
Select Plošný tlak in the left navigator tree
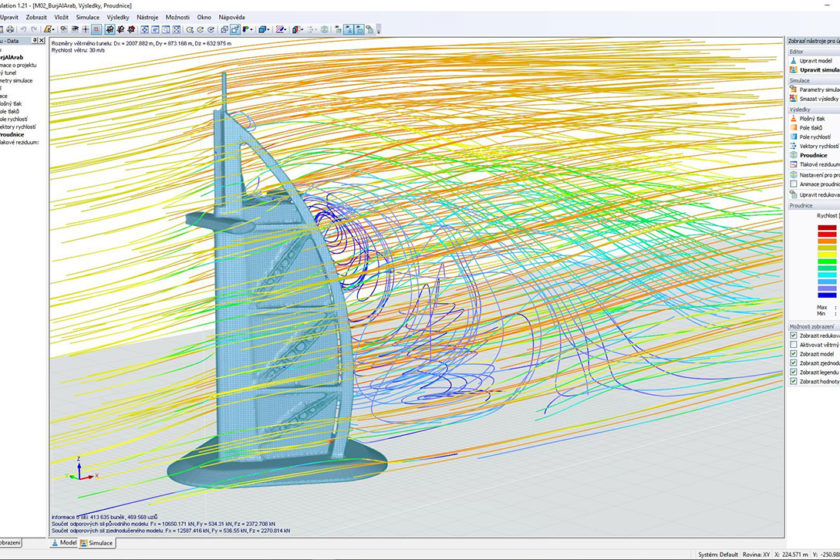tap(11, 103)
